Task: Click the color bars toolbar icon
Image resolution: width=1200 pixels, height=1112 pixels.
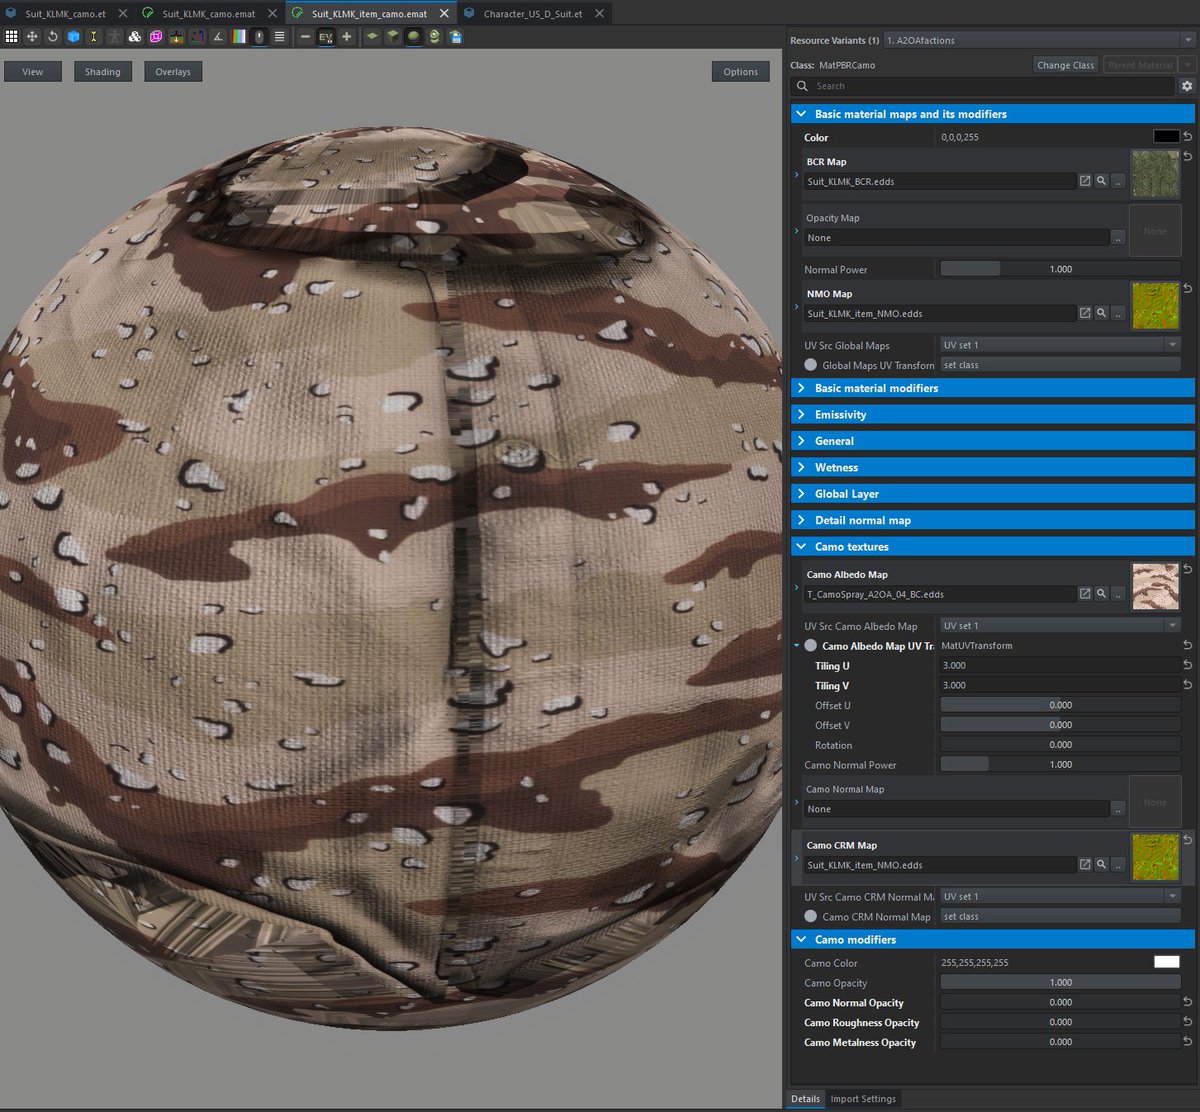Action: 239,36
